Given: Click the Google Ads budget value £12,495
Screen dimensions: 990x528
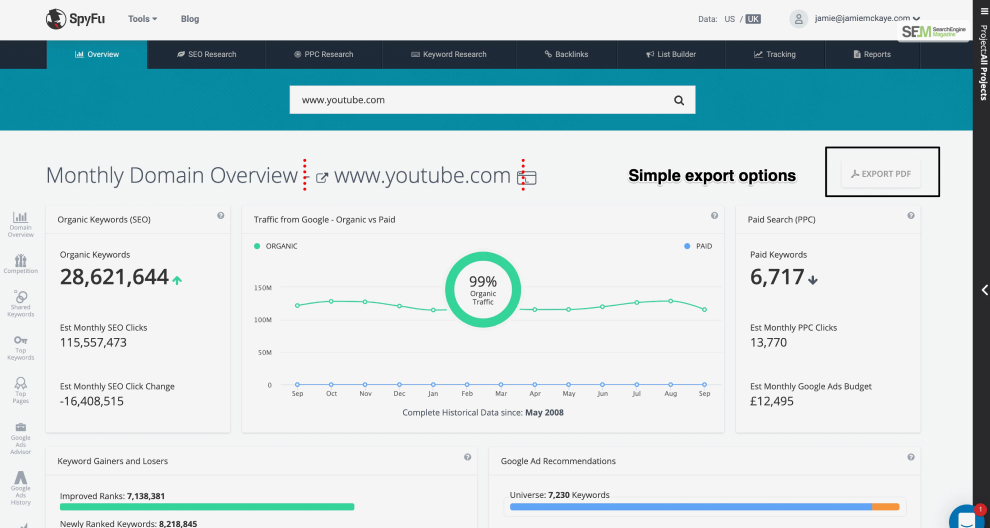Looking at the screenshot, I should (772, 401).
